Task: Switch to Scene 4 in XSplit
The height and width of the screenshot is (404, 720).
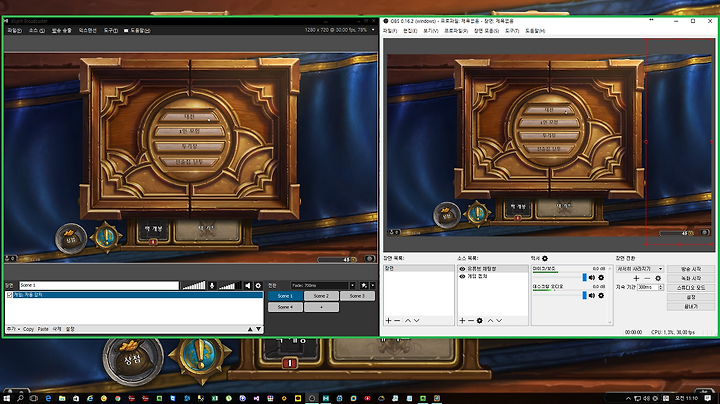Action: [x=285, y=307]
